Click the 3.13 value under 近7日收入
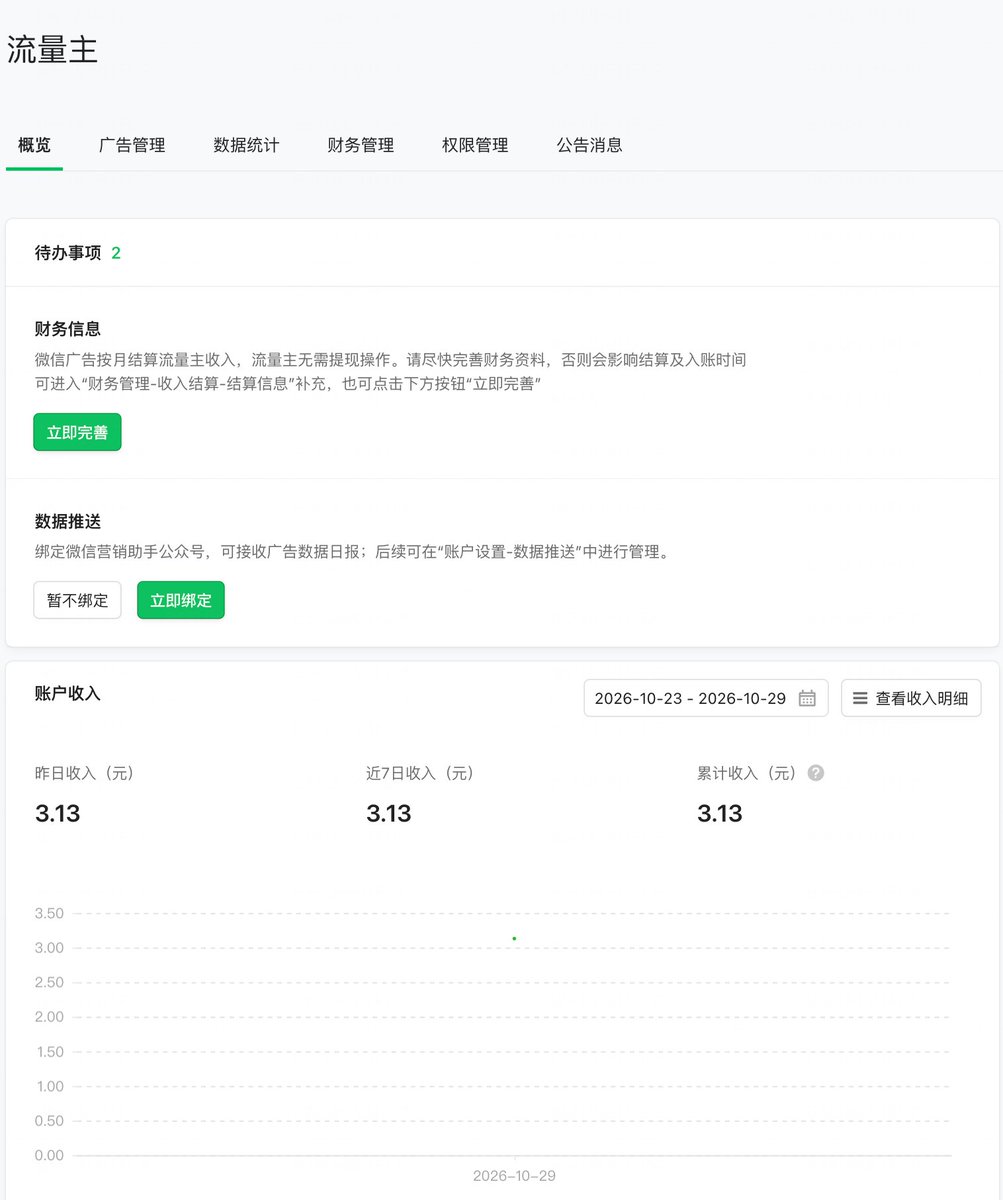This screenshot has height=1200, width=1003. pos(389,814)
